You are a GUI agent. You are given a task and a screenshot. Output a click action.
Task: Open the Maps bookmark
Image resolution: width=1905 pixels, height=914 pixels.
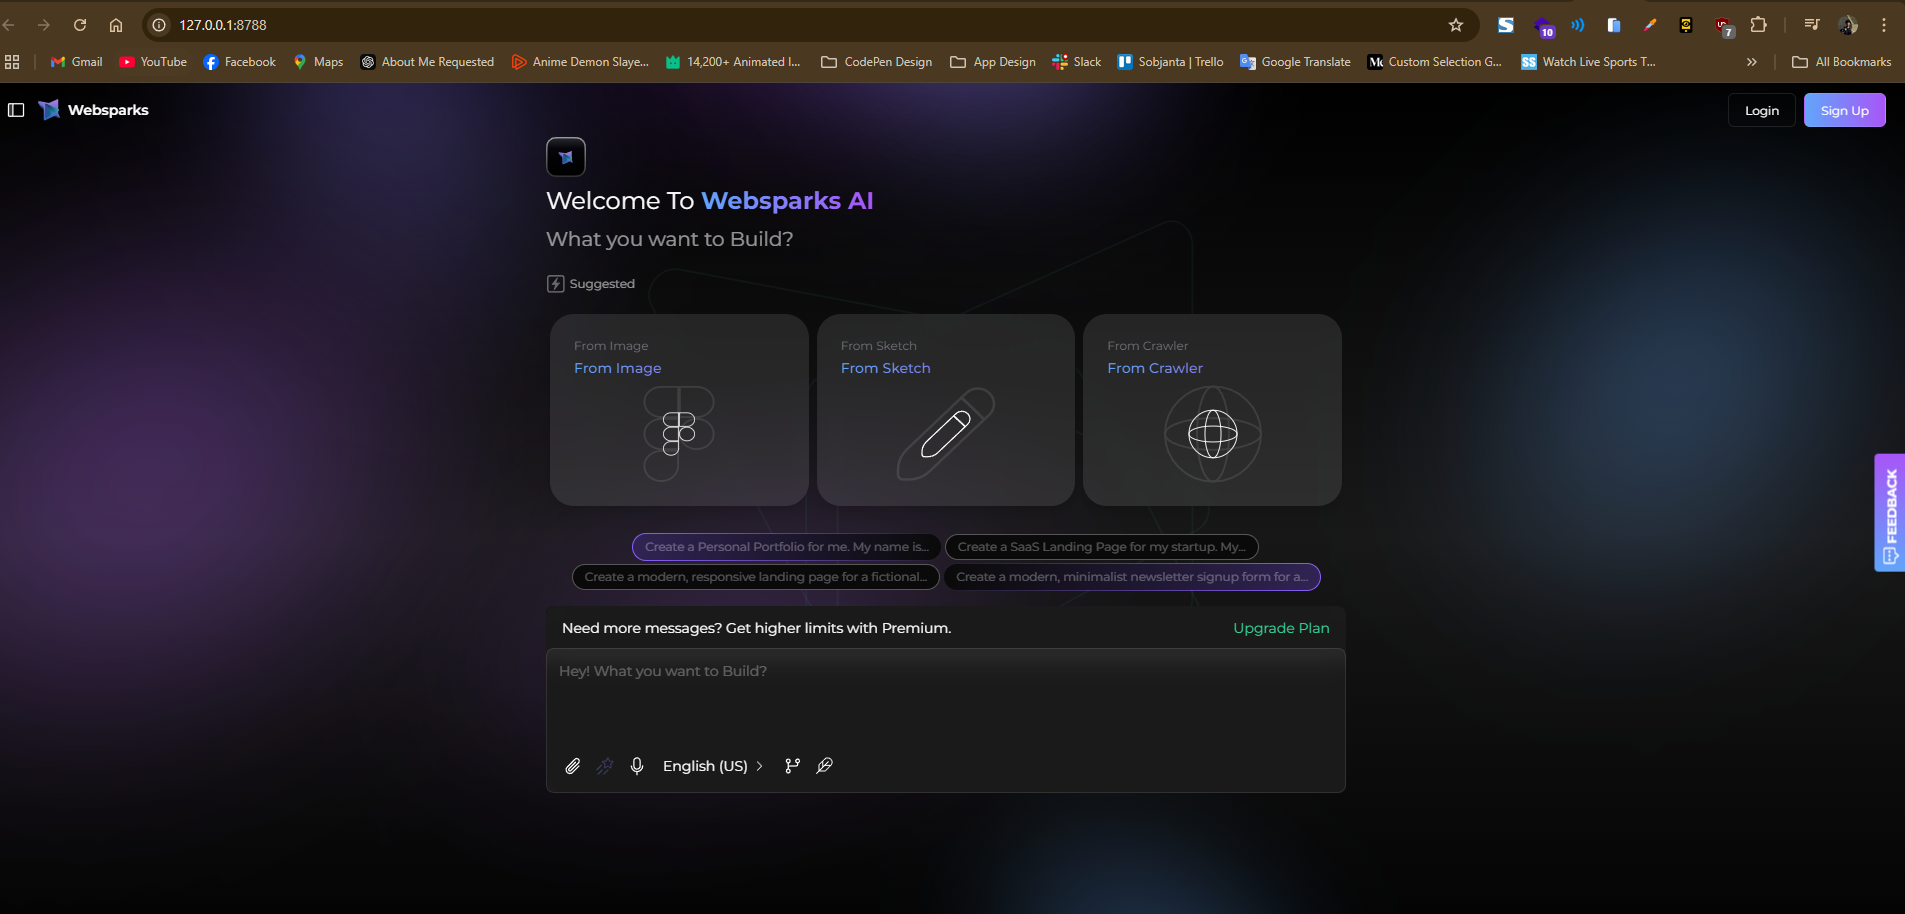point(318,62)
